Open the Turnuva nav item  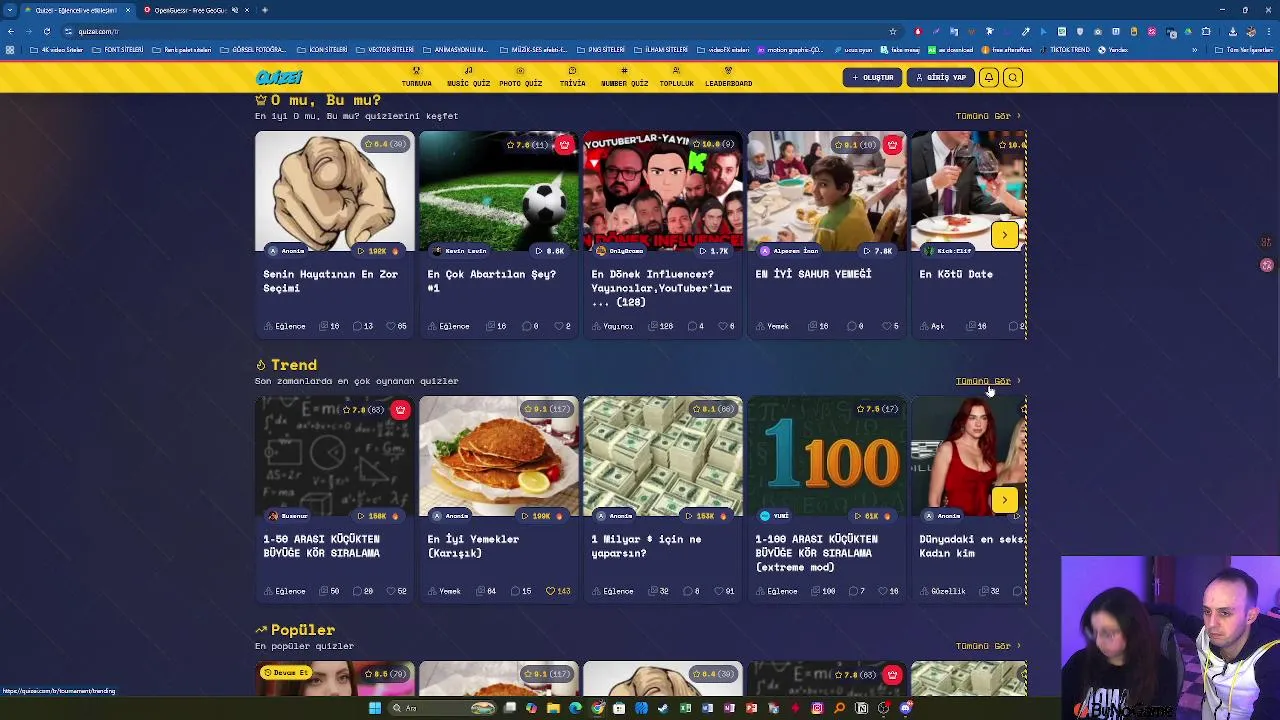tap(416, 78)
